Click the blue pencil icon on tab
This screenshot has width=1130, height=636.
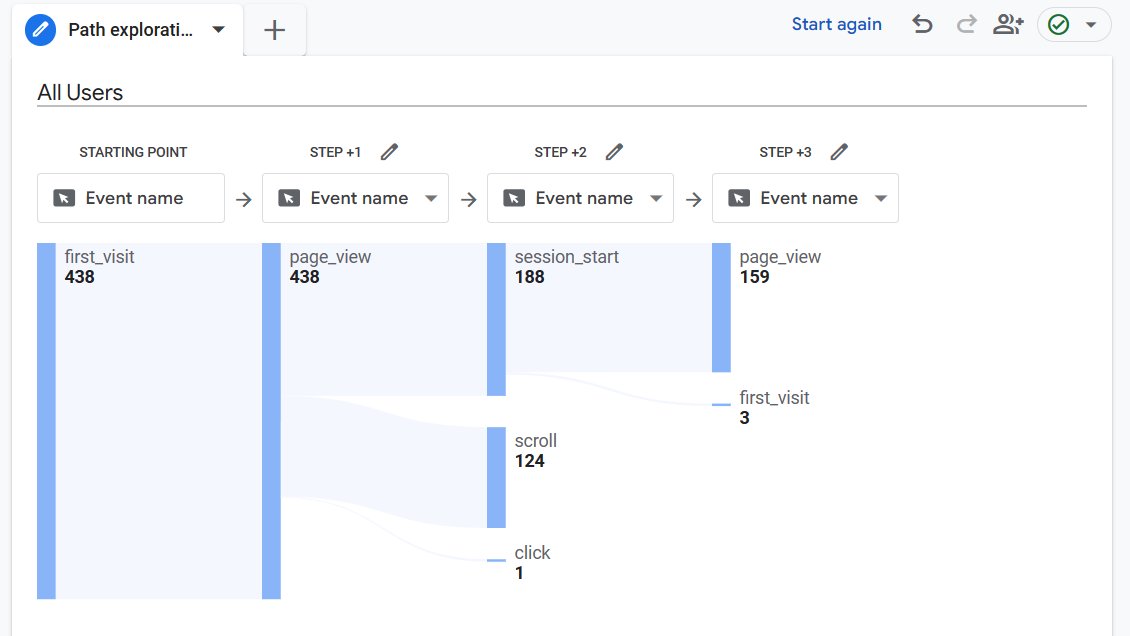pos(41,30)
